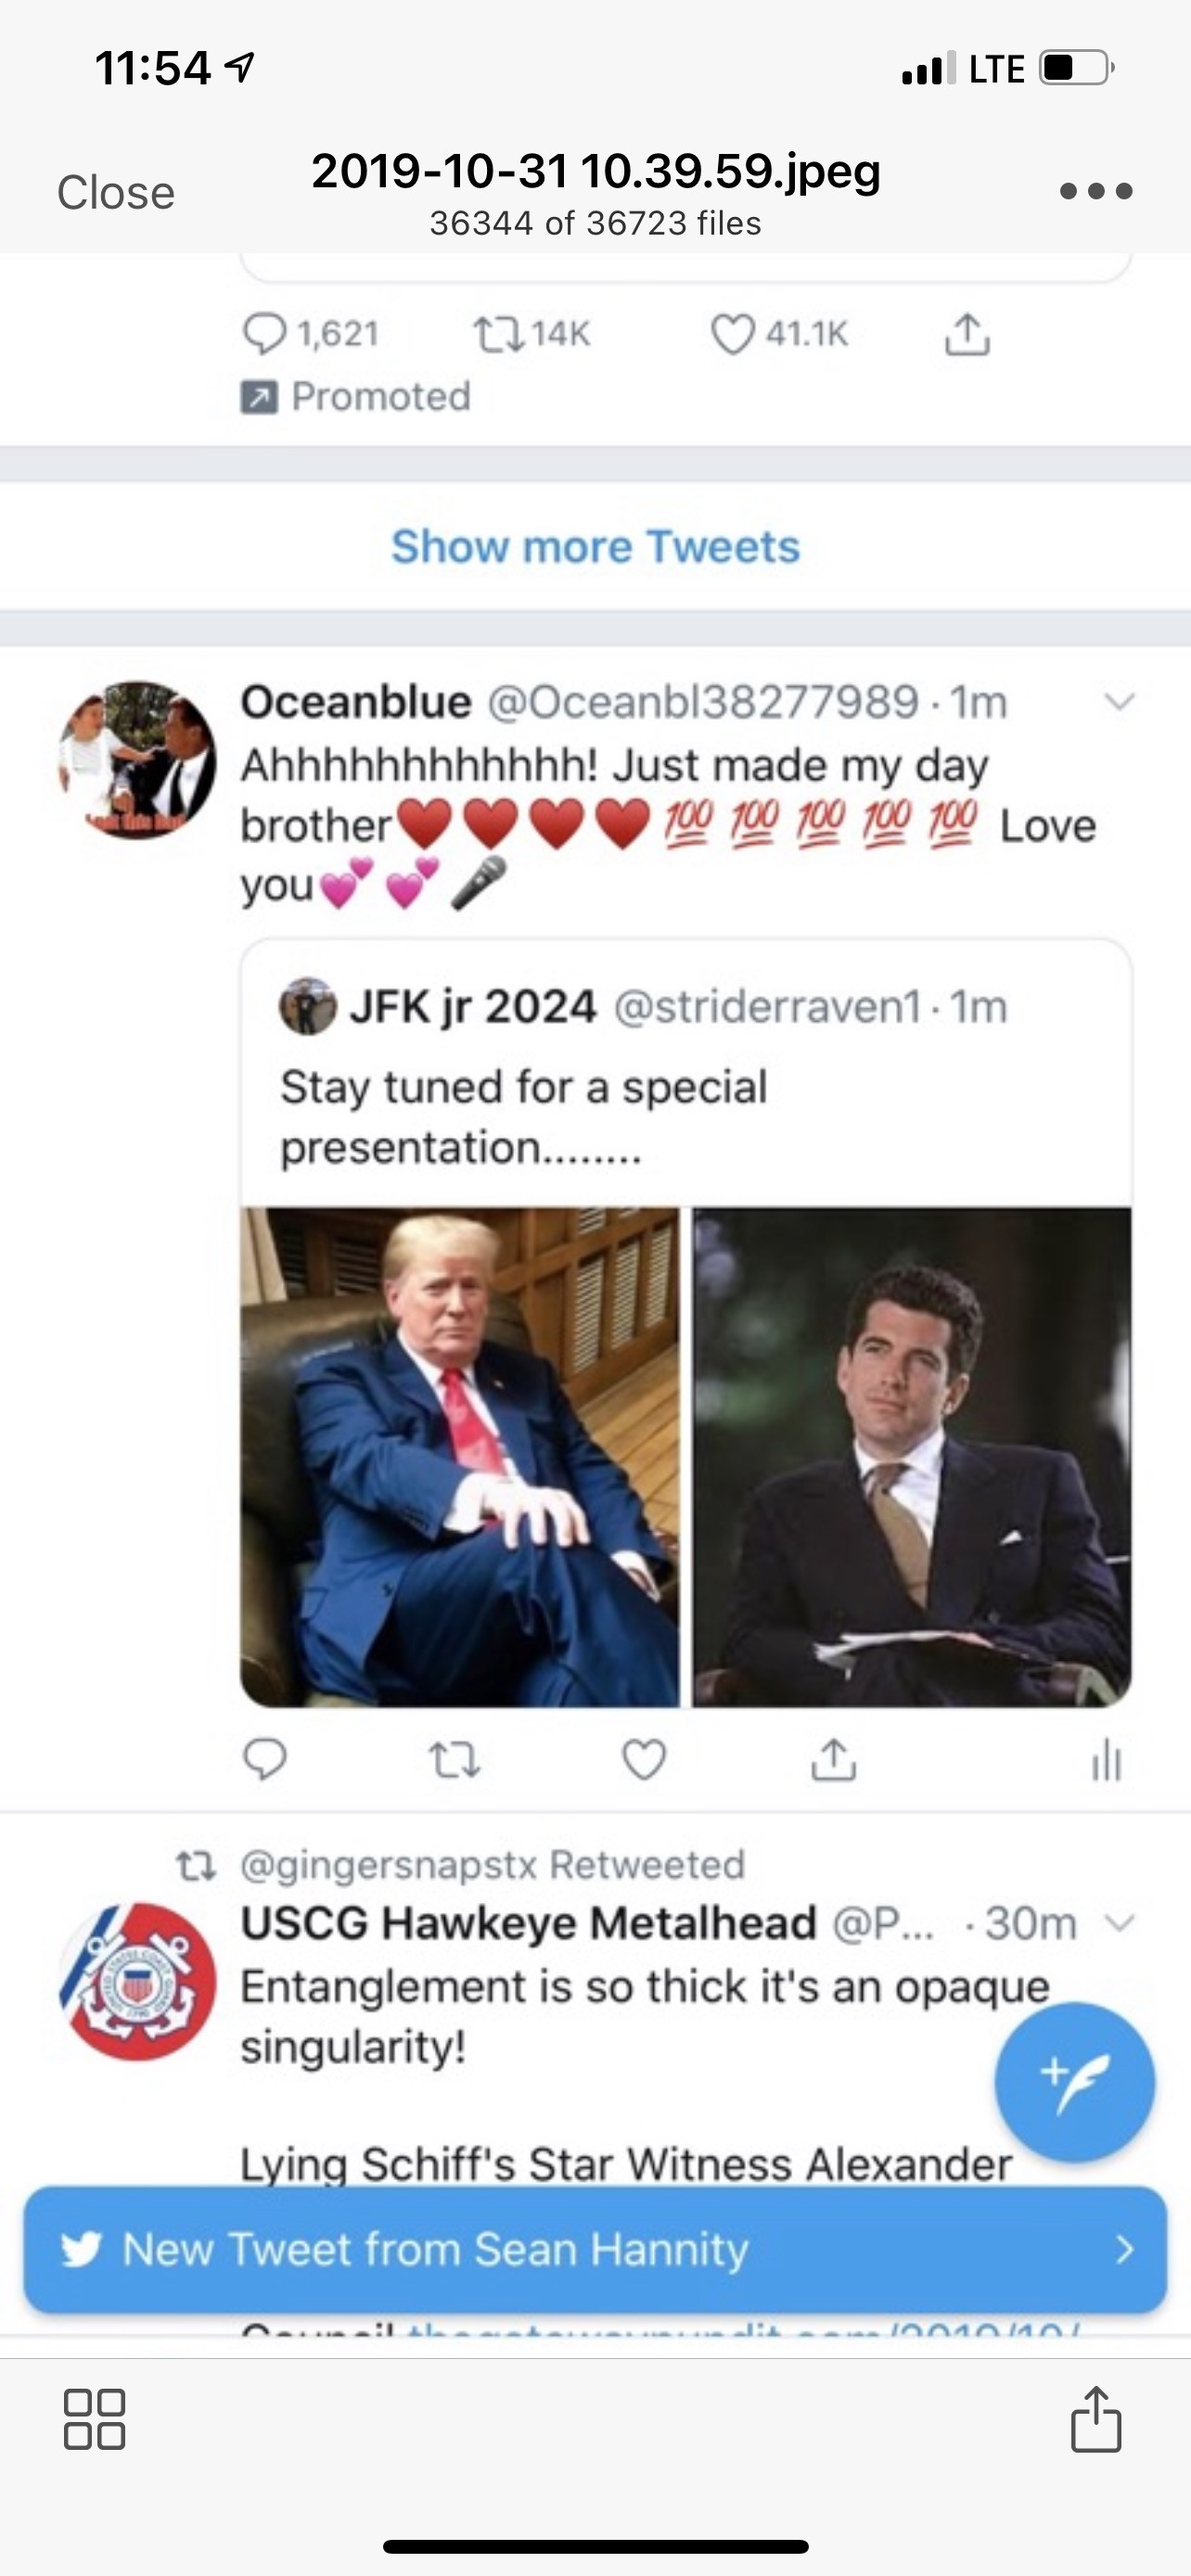Open replies on promoted tweet with 1,621
The image size is (1191, 2576).
(265, 334)
